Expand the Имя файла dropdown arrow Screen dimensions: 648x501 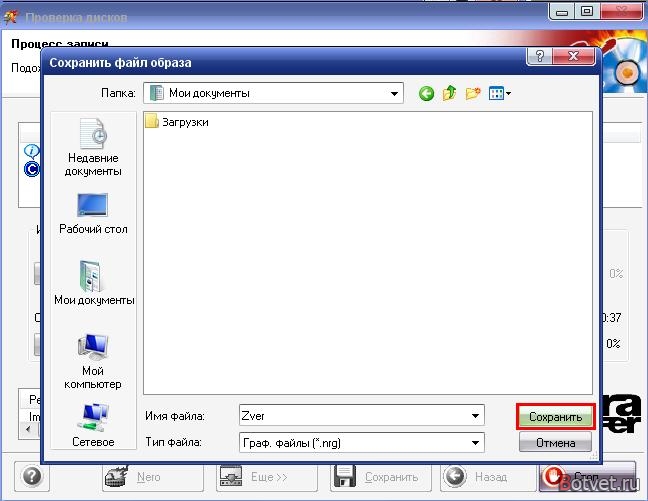[475, 415]
